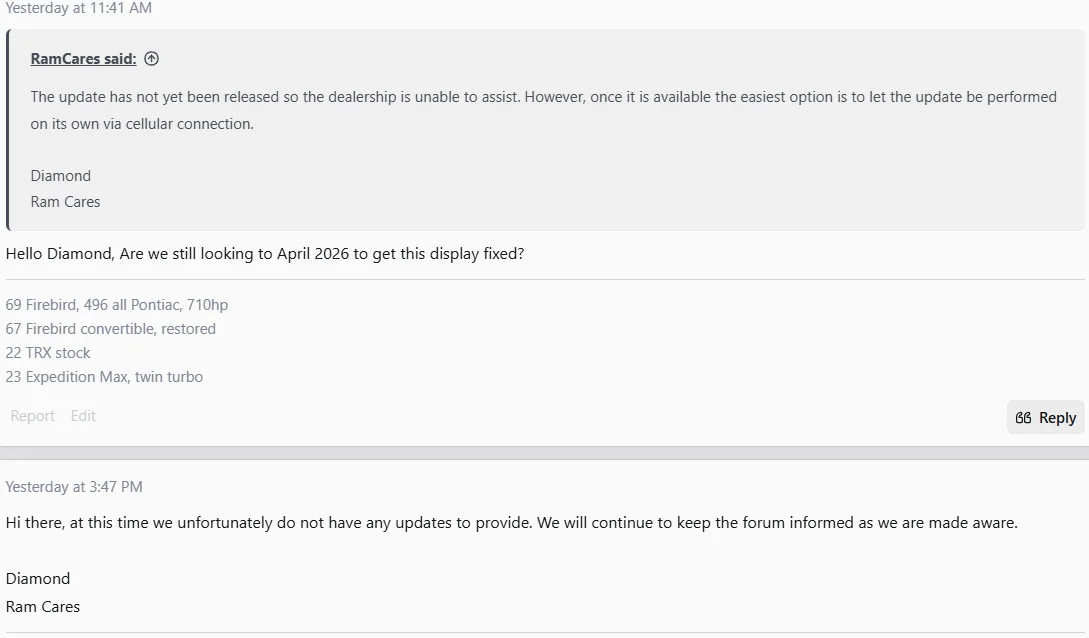
Task: Click "Diamond" inside the quoted block
Action: 61,176
